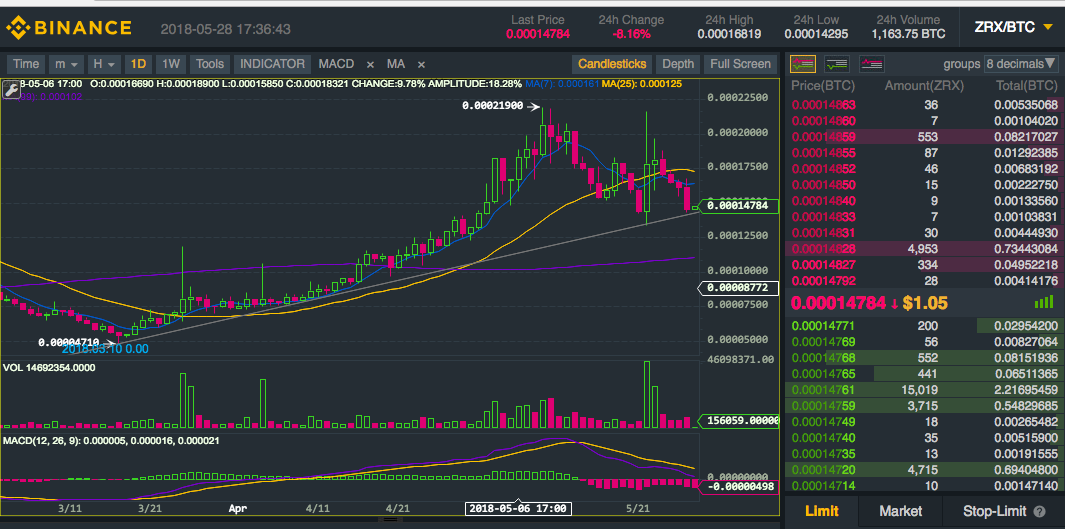The image size is (1065, 529).
Task: Click the buy amount 15,019
Action: [918, 390]
